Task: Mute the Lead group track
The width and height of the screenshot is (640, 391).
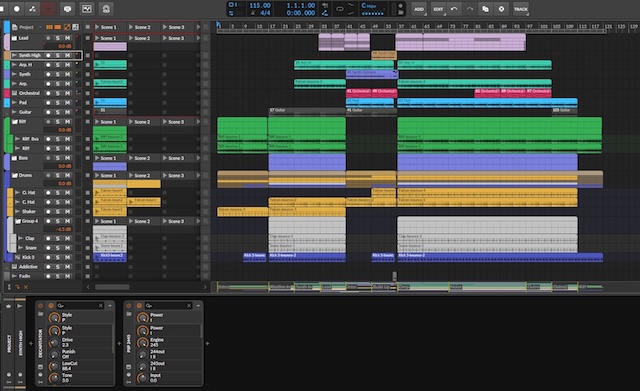Action: pyautogui.click(x=67, y=38)
